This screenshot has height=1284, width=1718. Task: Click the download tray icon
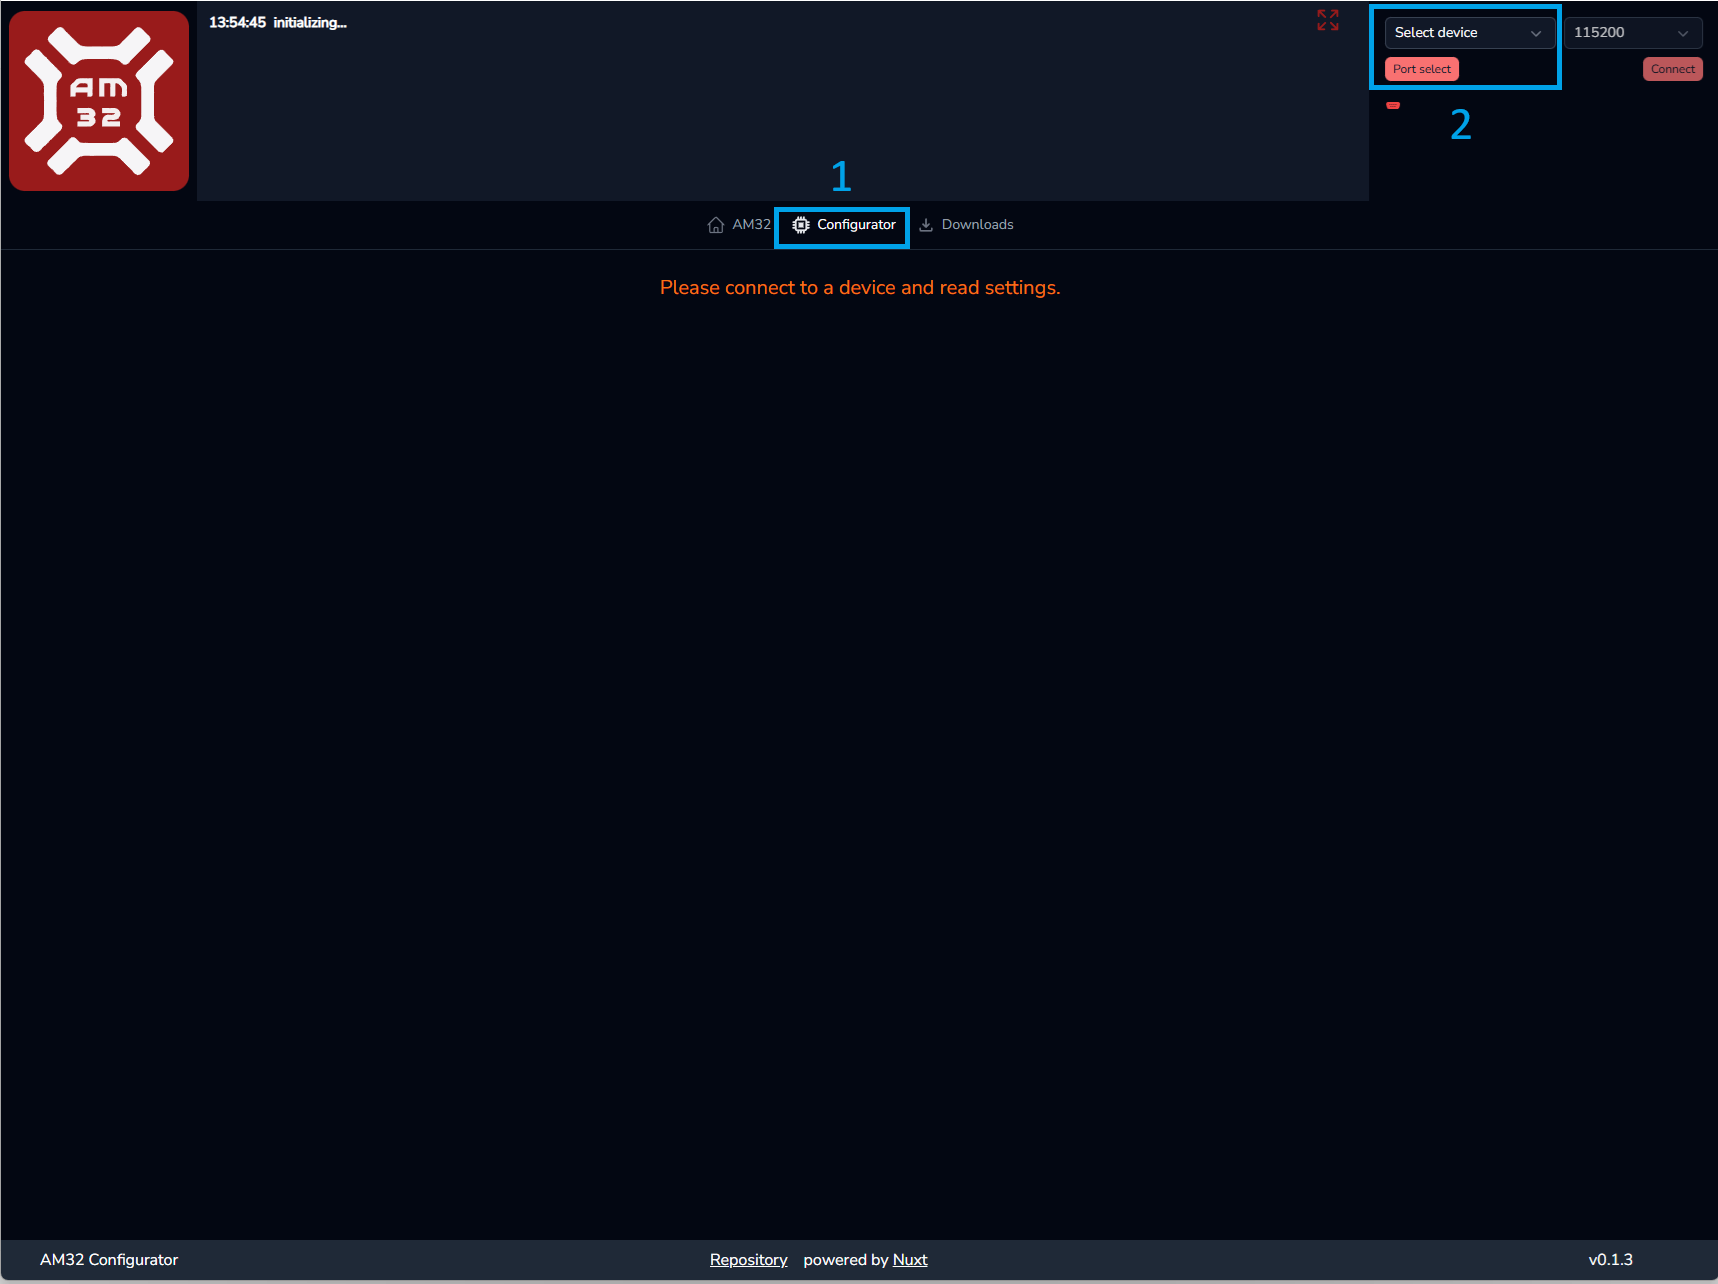(926, 225)
